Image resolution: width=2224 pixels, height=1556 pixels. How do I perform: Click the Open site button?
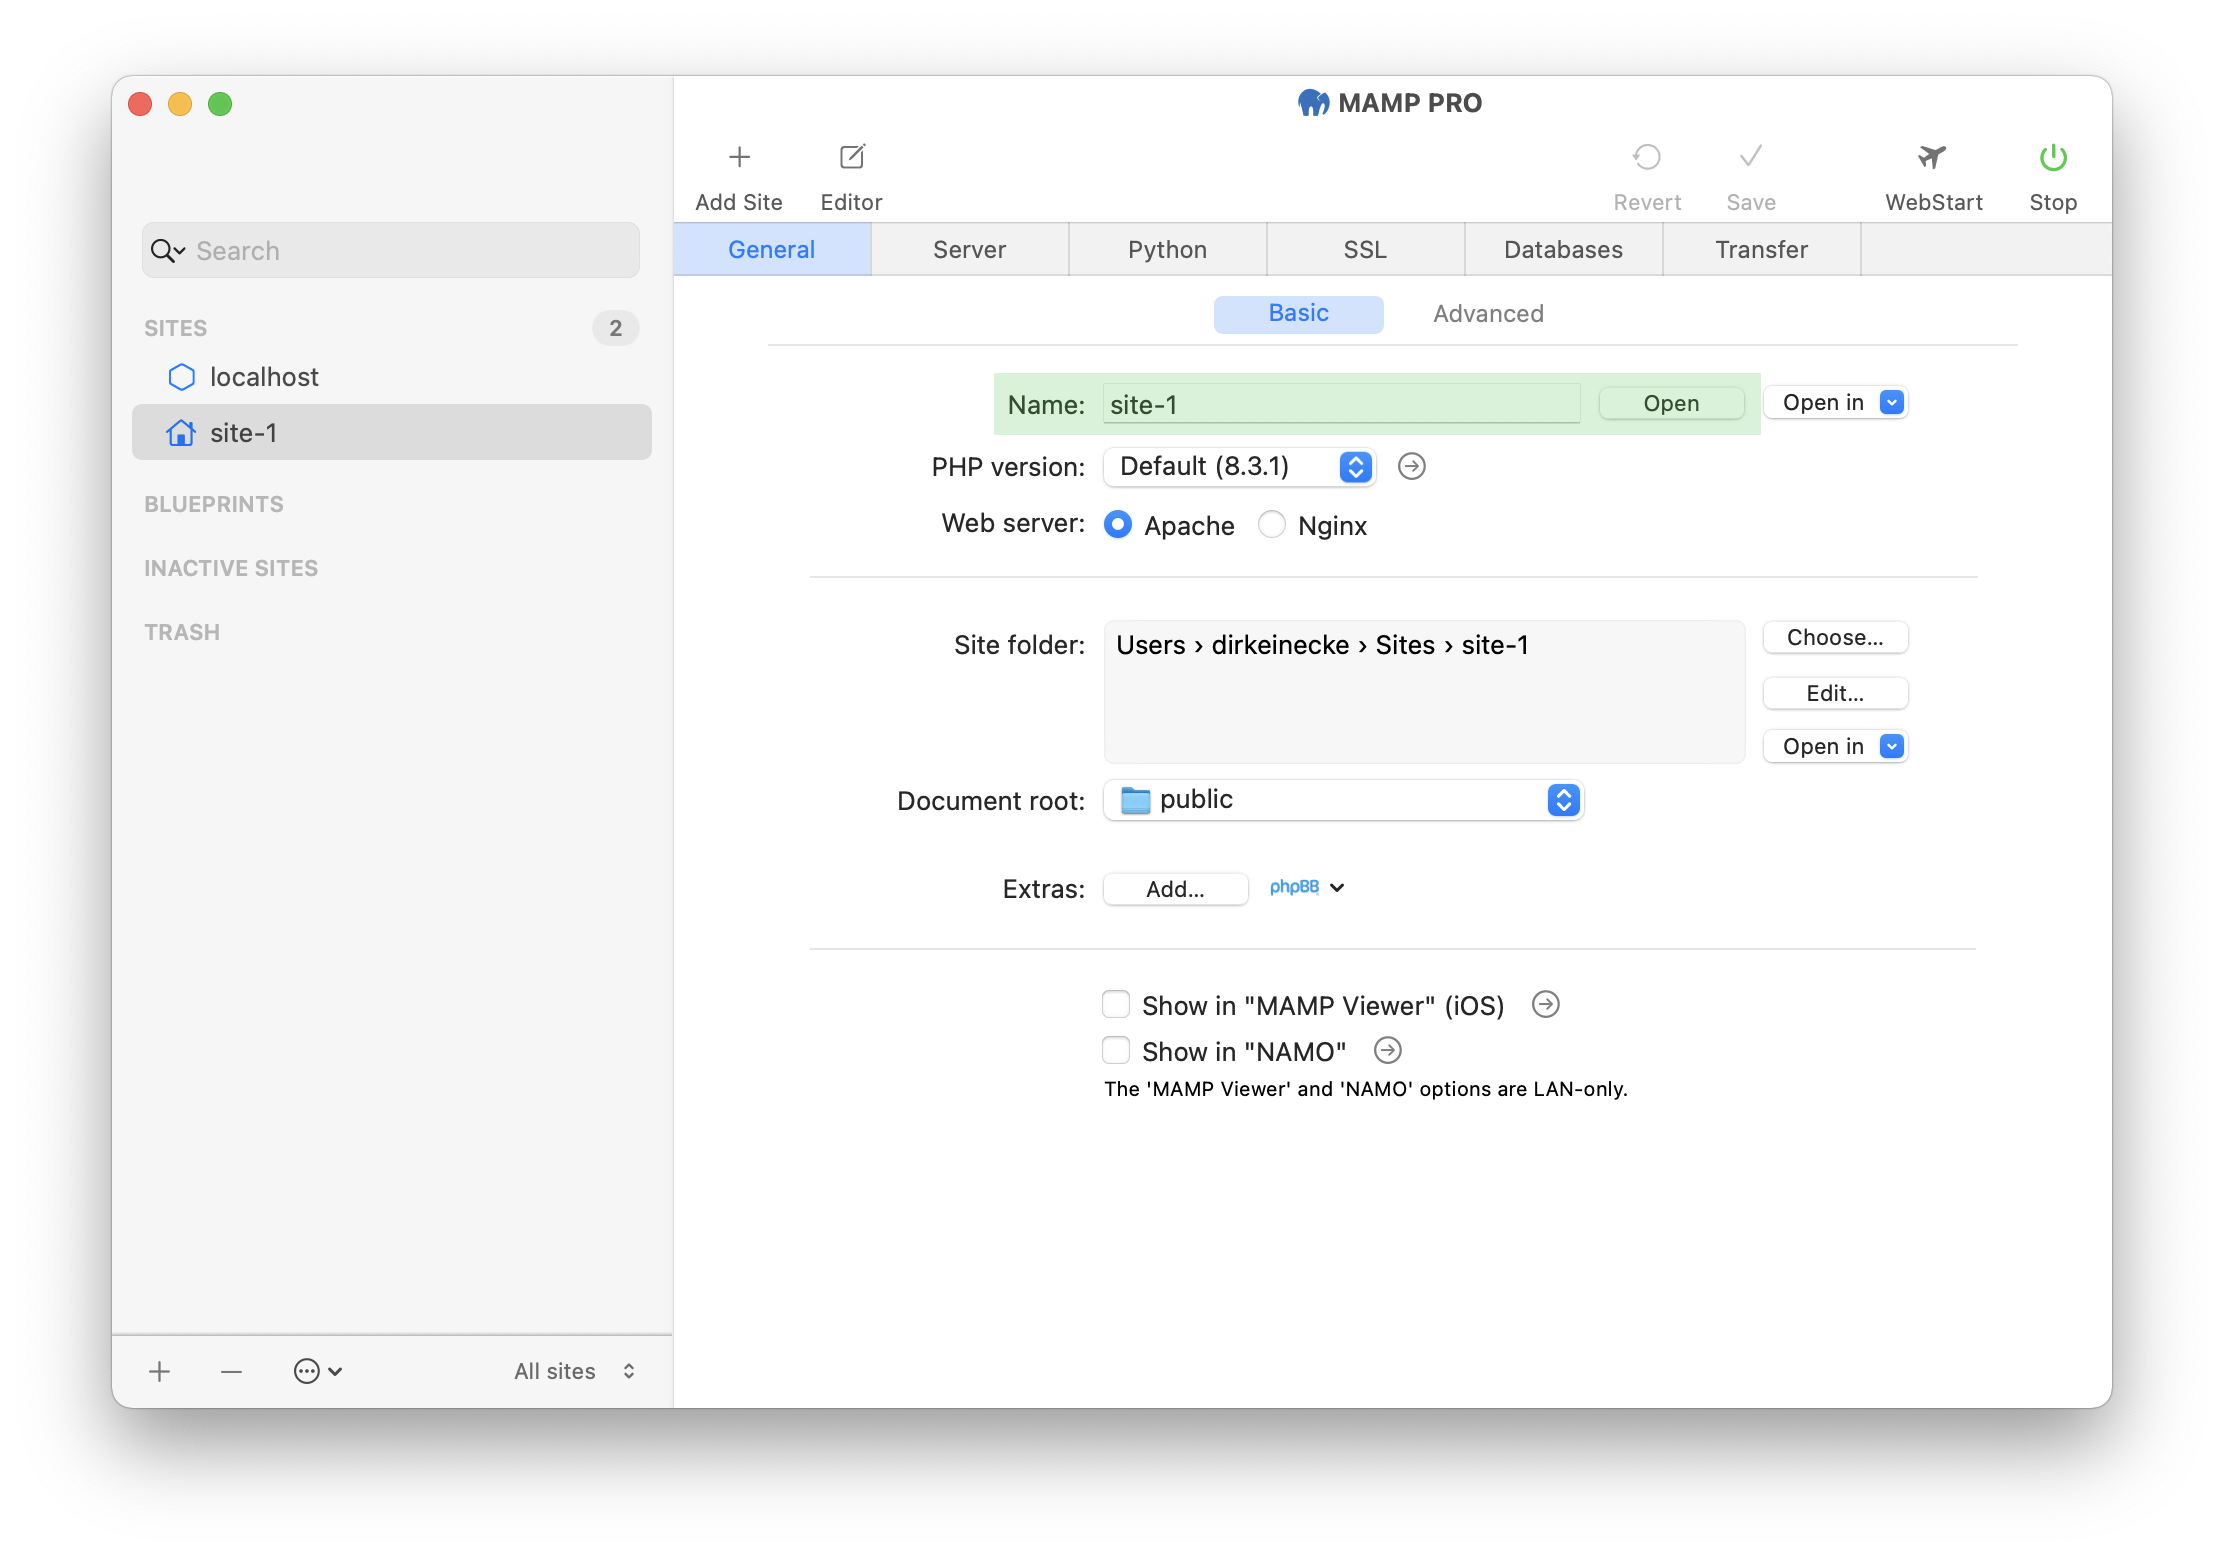[x=1671, y=402]
